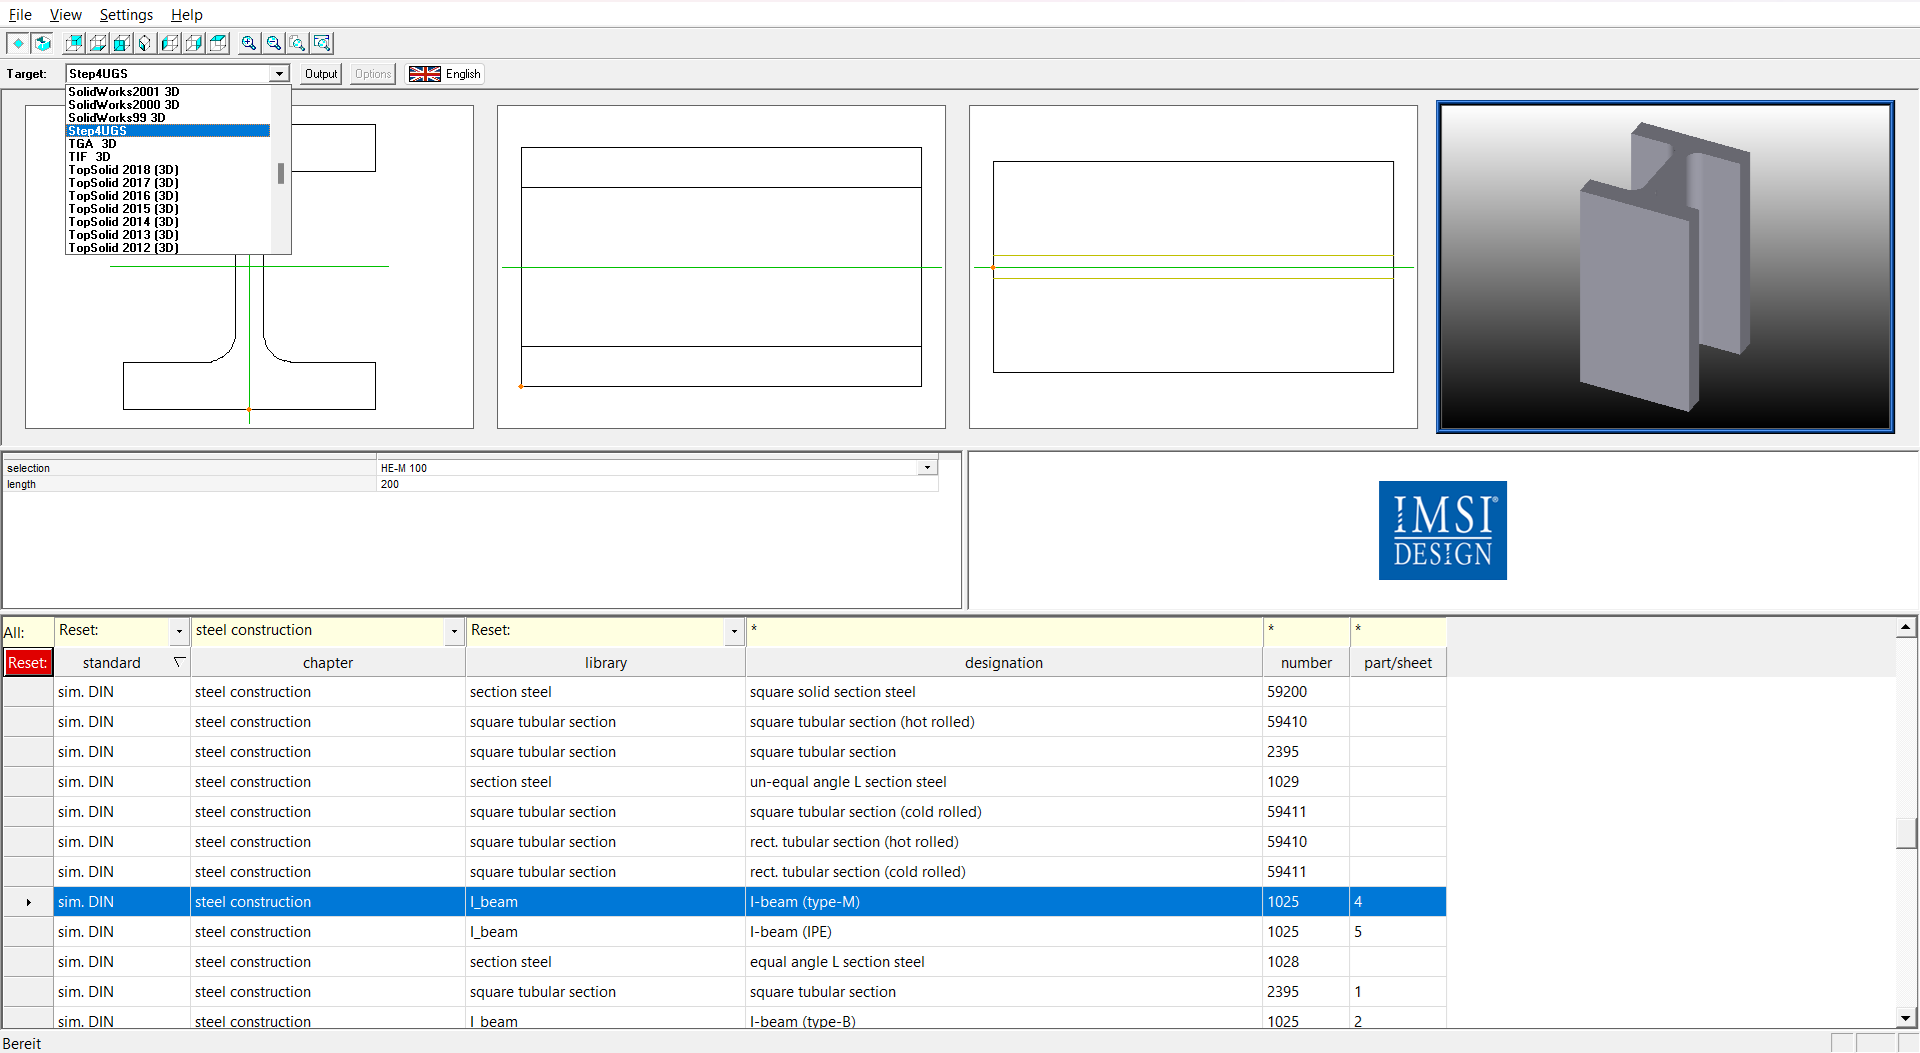1920x1053 pixels.
Task: Select the isometric diamond-shaped view icon
Action: pos(146,43)
